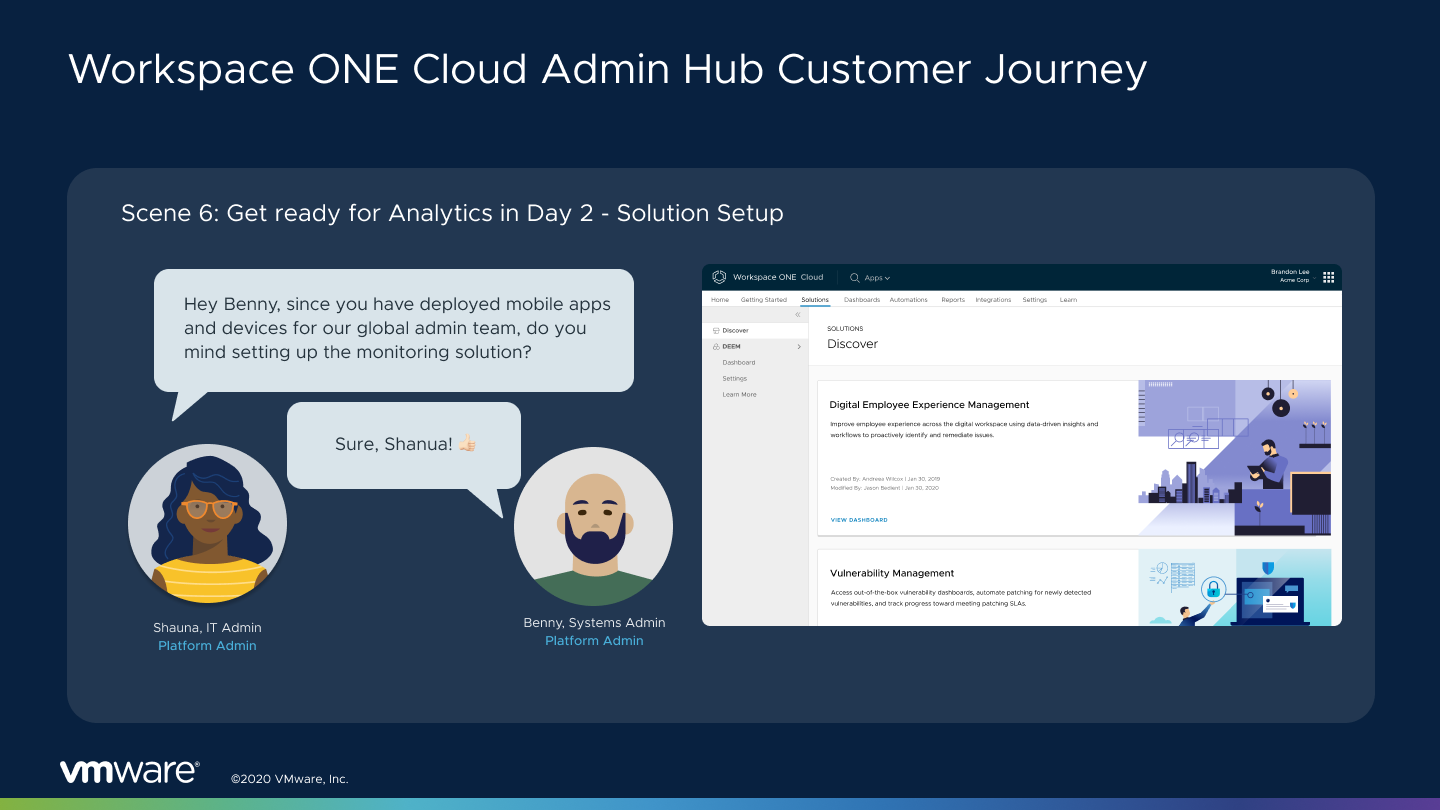
Task: Click the 'Benny, Systems Admin' caption
Action: pos(594,623)
